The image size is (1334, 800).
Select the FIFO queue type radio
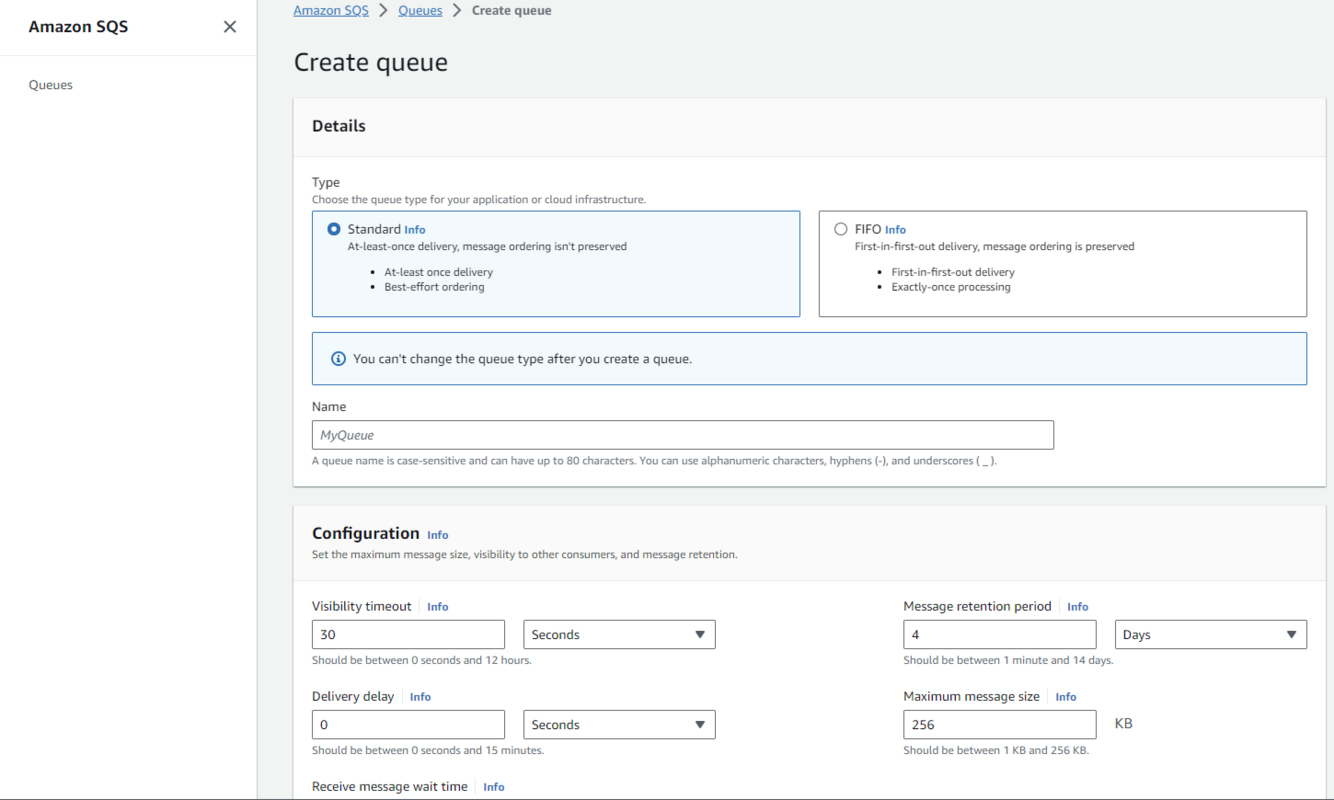(x=841, y=229)
